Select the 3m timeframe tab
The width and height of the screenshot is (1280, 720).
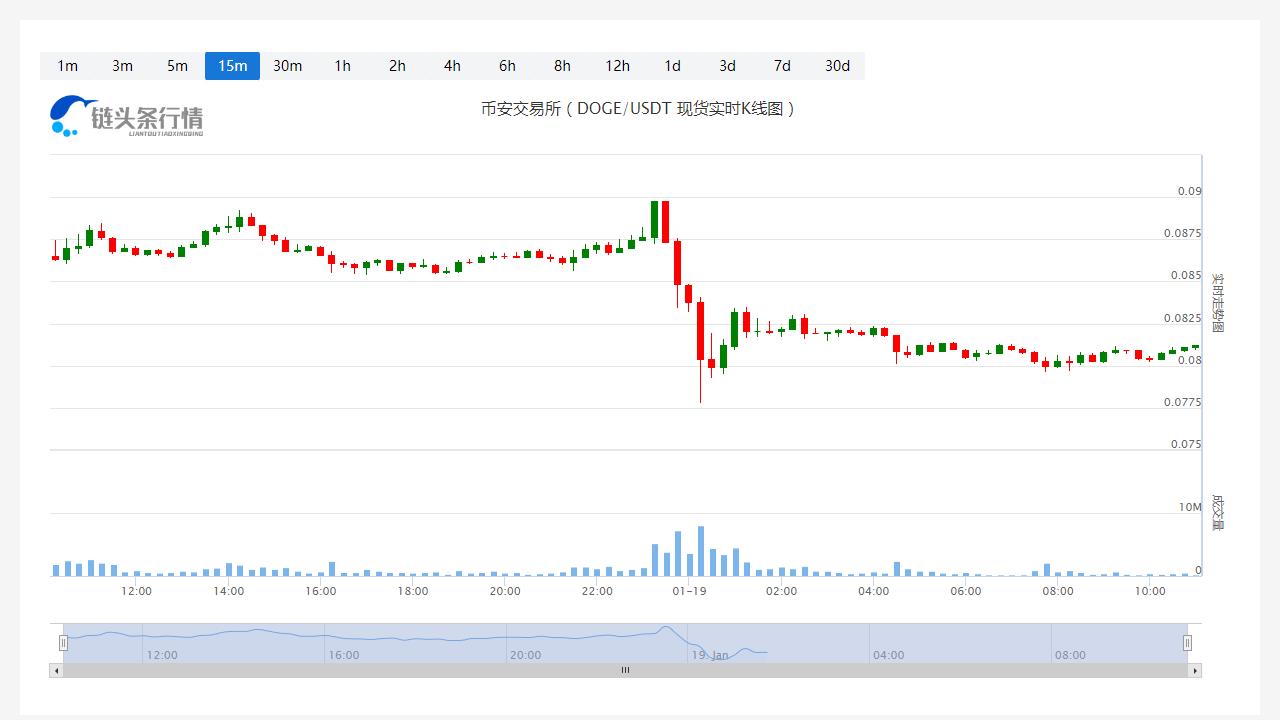[x=122, y=66]
